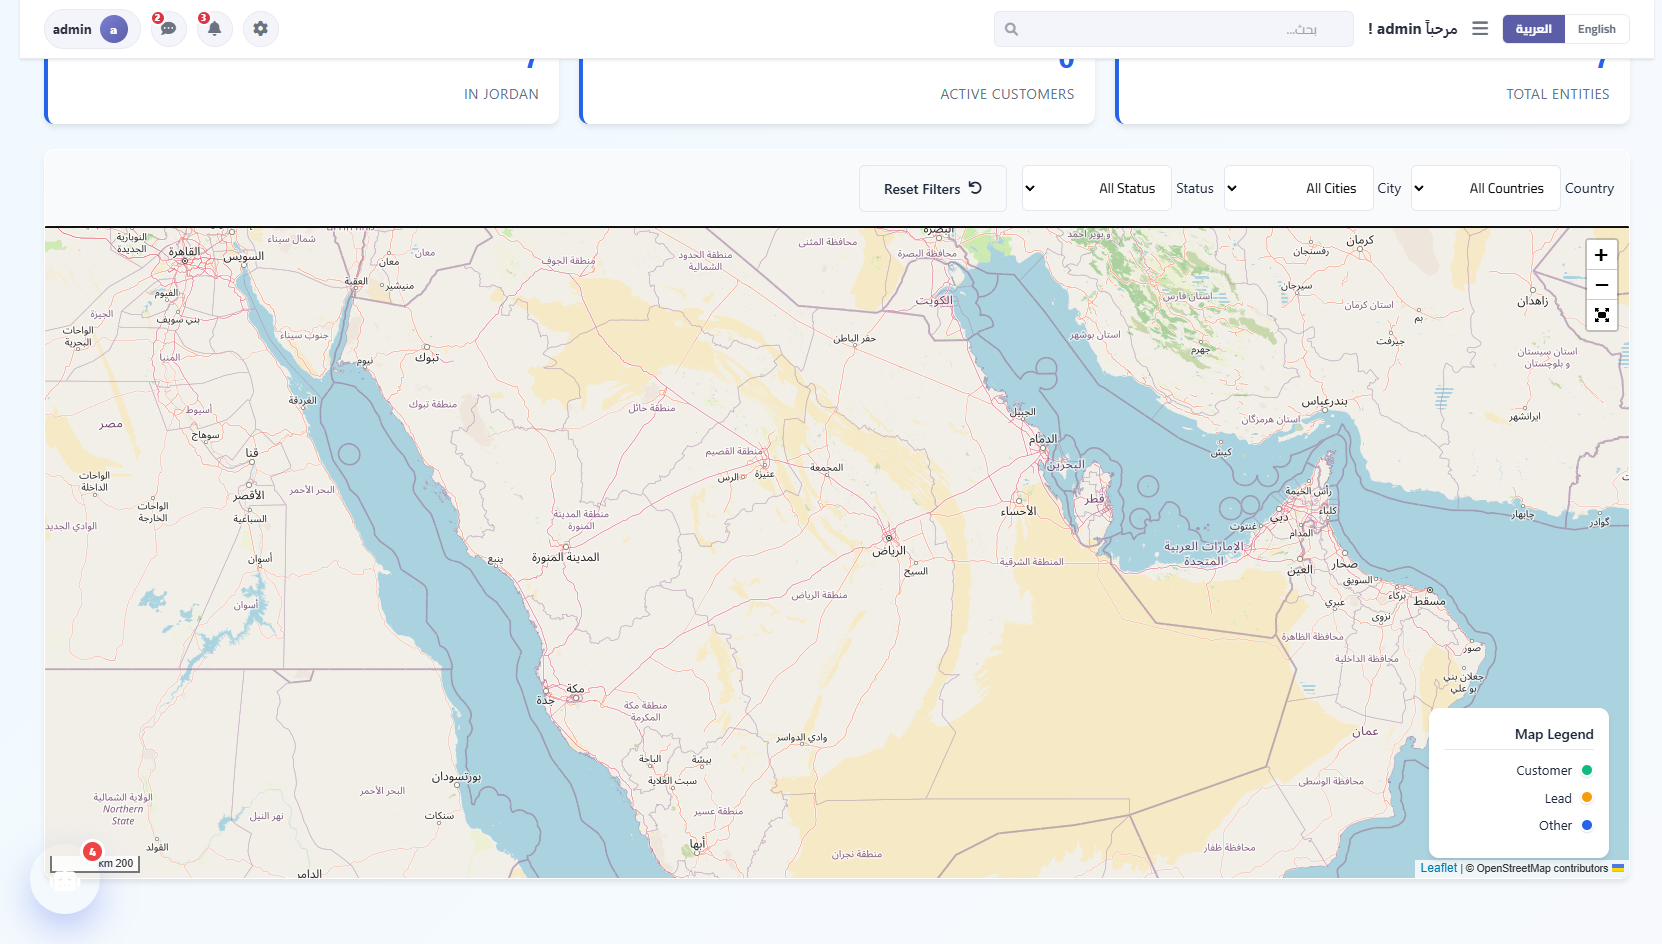Switch language to English
Screen dimensions: 1662x944
1596,29
